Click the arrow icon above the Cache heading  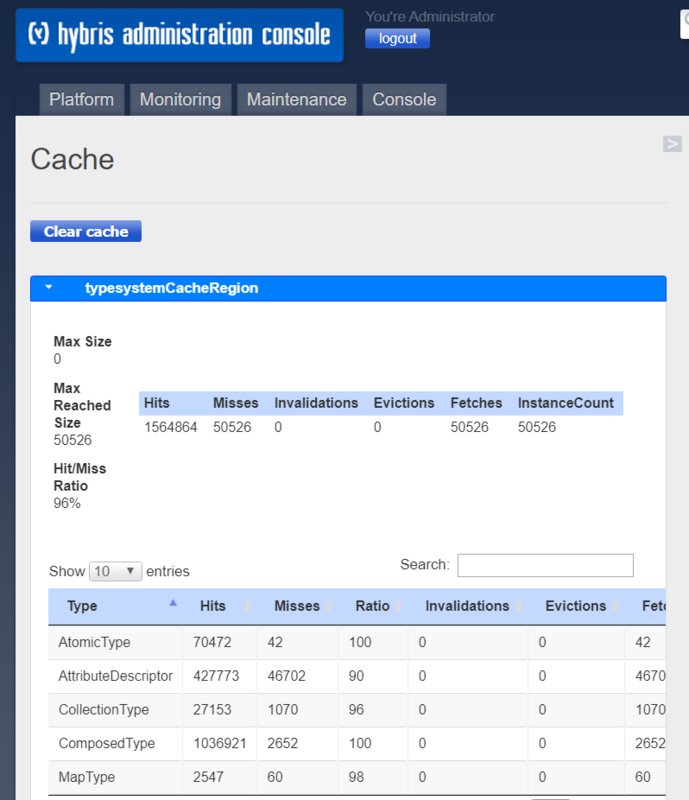click(x=672, y=144)
